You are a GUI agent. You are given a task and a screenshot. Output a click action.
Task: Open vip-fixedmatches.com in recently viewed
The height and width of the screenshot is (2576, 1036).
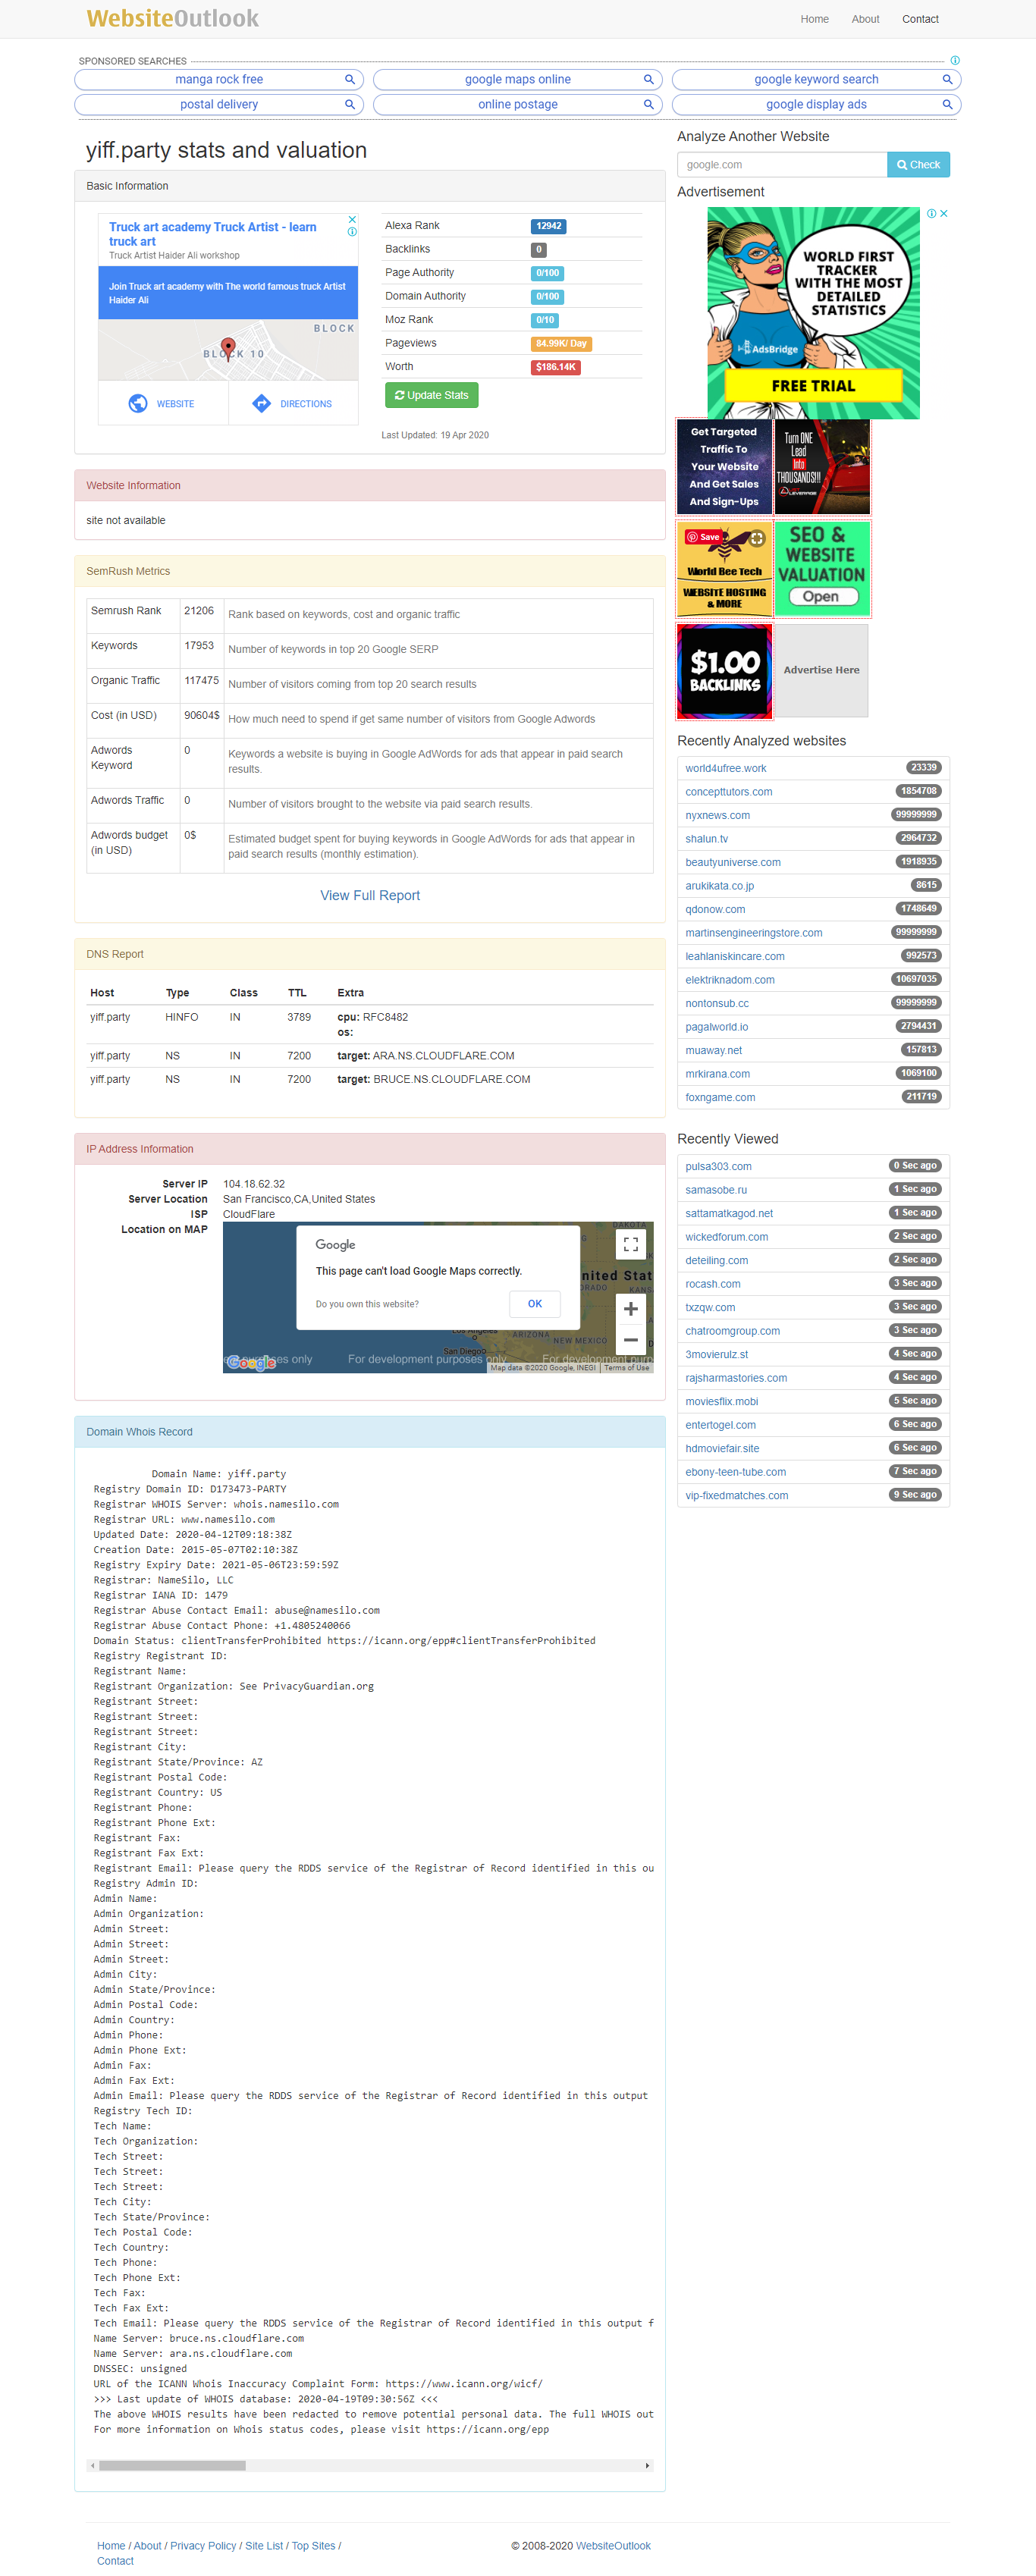coord(736,1495)
